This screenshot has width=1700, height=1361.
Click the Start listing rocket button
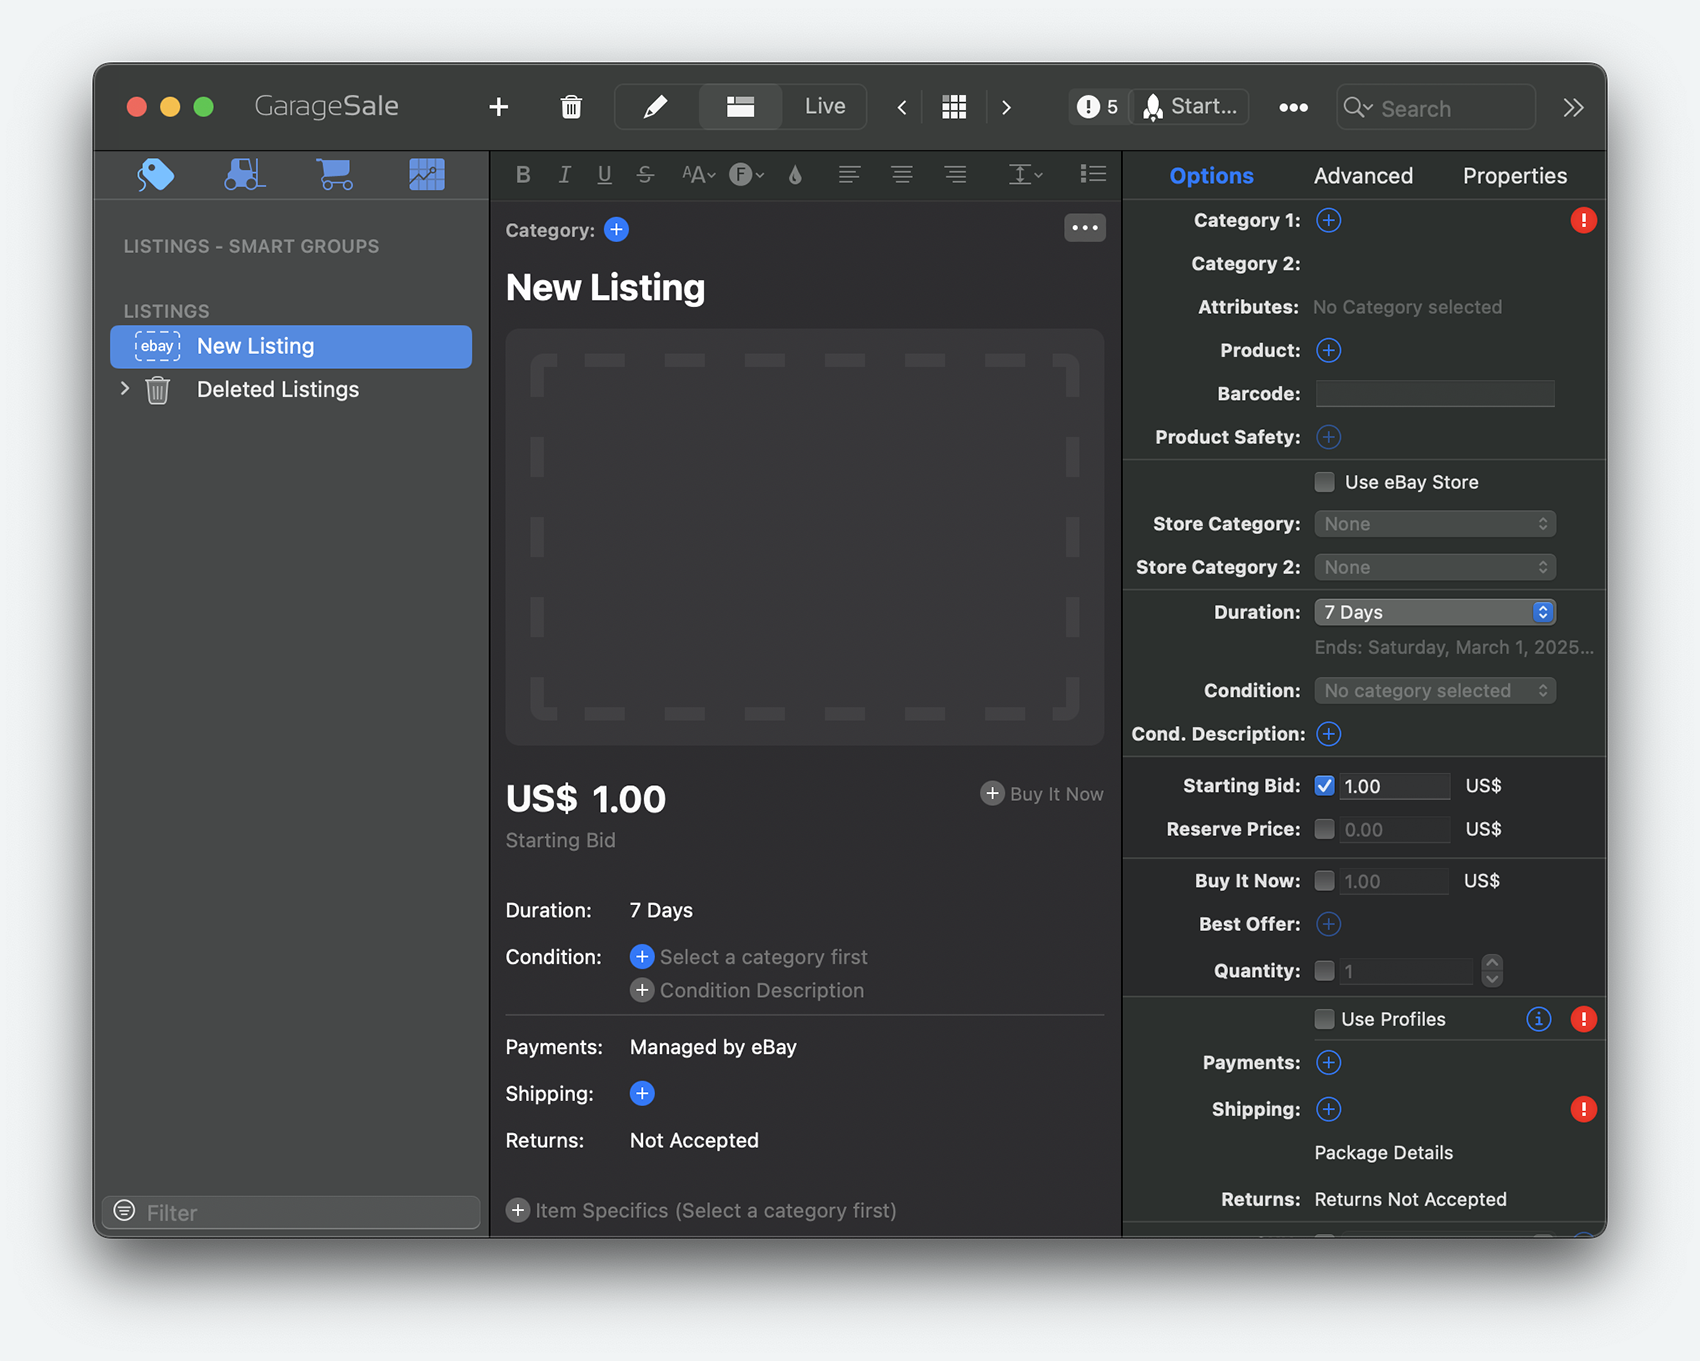pos(1190,107)
